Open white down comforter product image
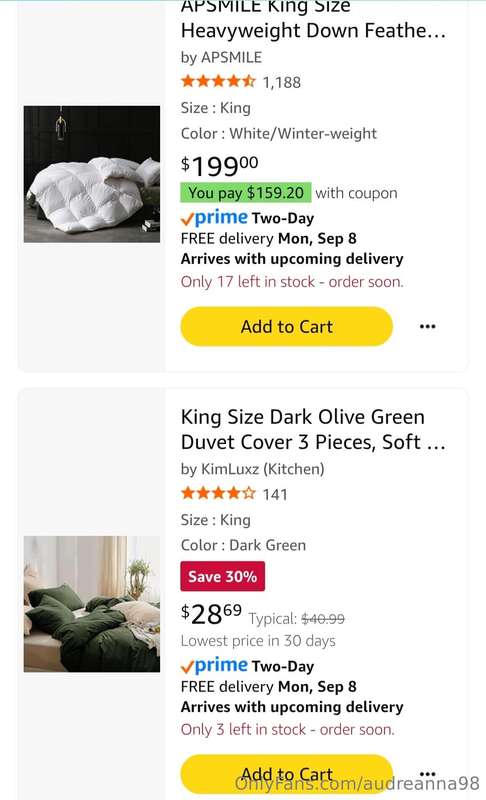 coord(92,174)
